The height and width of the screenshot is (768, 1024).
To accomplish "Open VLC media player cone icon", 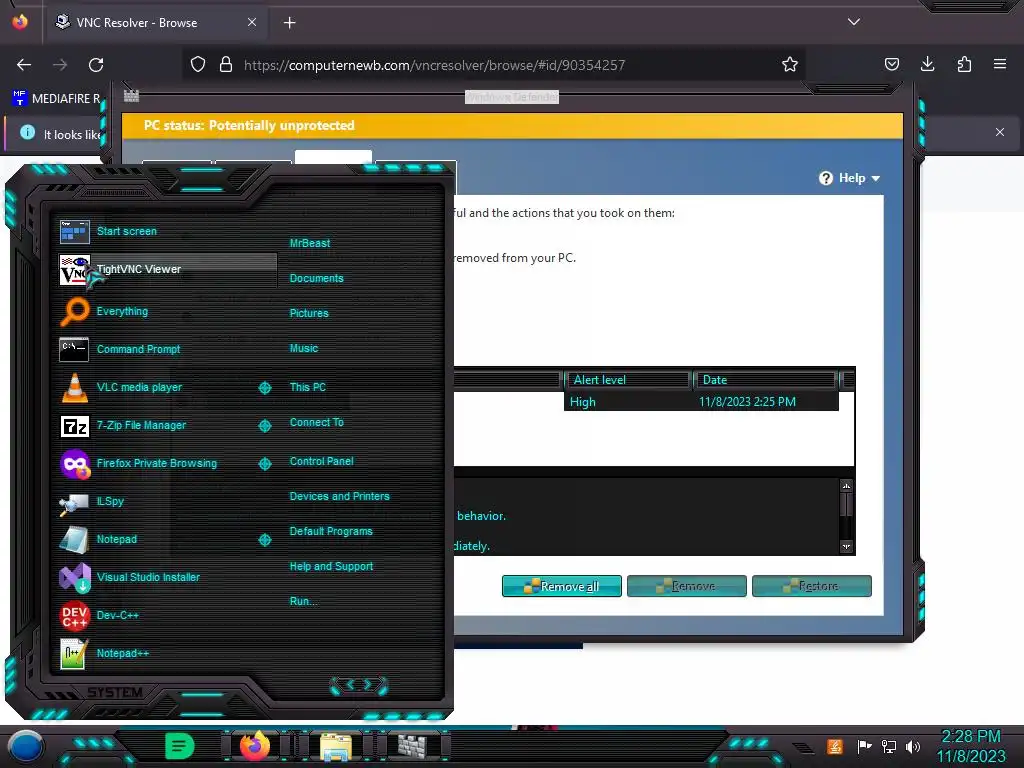I will pyautogui.click(x=74, y=387).
